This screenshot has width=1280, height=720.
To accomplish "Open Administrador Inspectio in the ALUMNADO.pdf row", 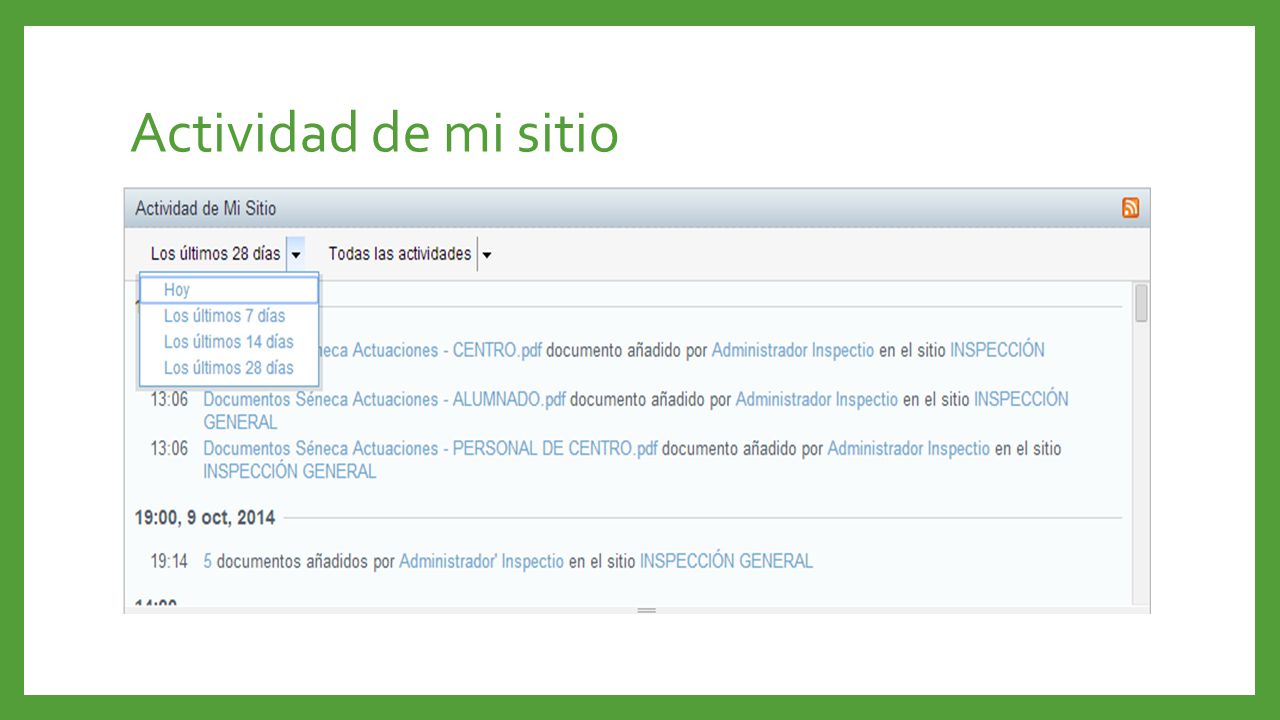I will click(817, 399).
